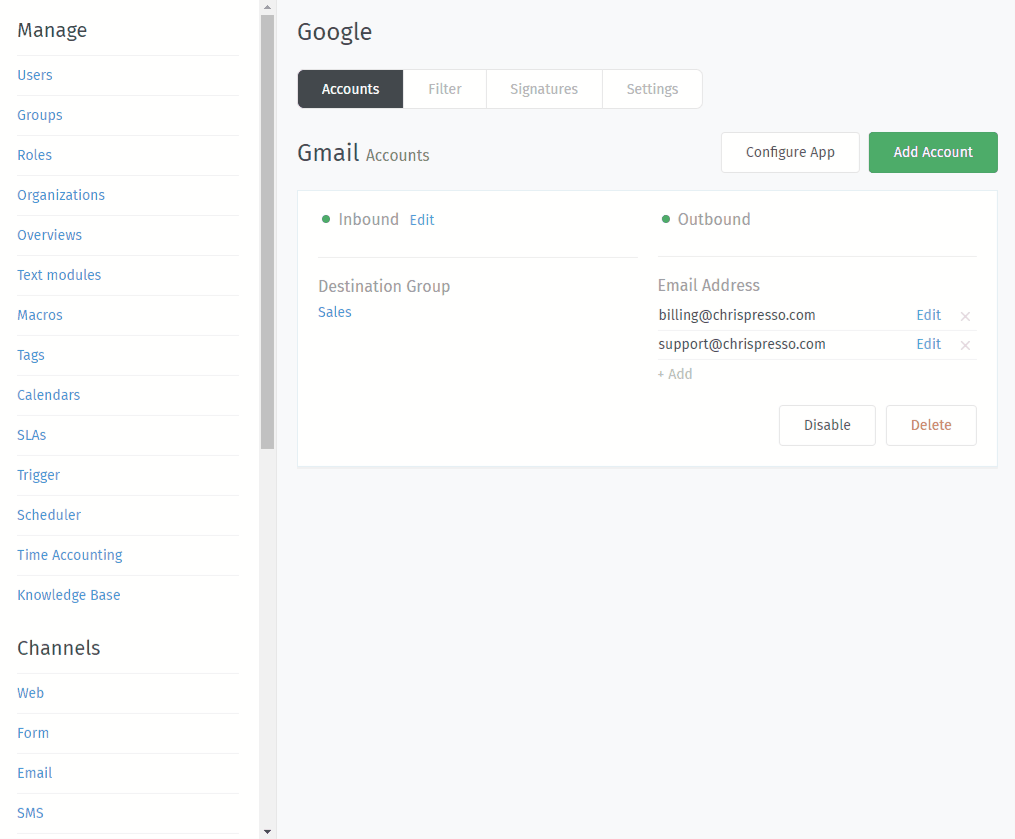This screenshot has width=1015, height=839.
Task: Click the Destination Group label
Action: click(384, 287)
